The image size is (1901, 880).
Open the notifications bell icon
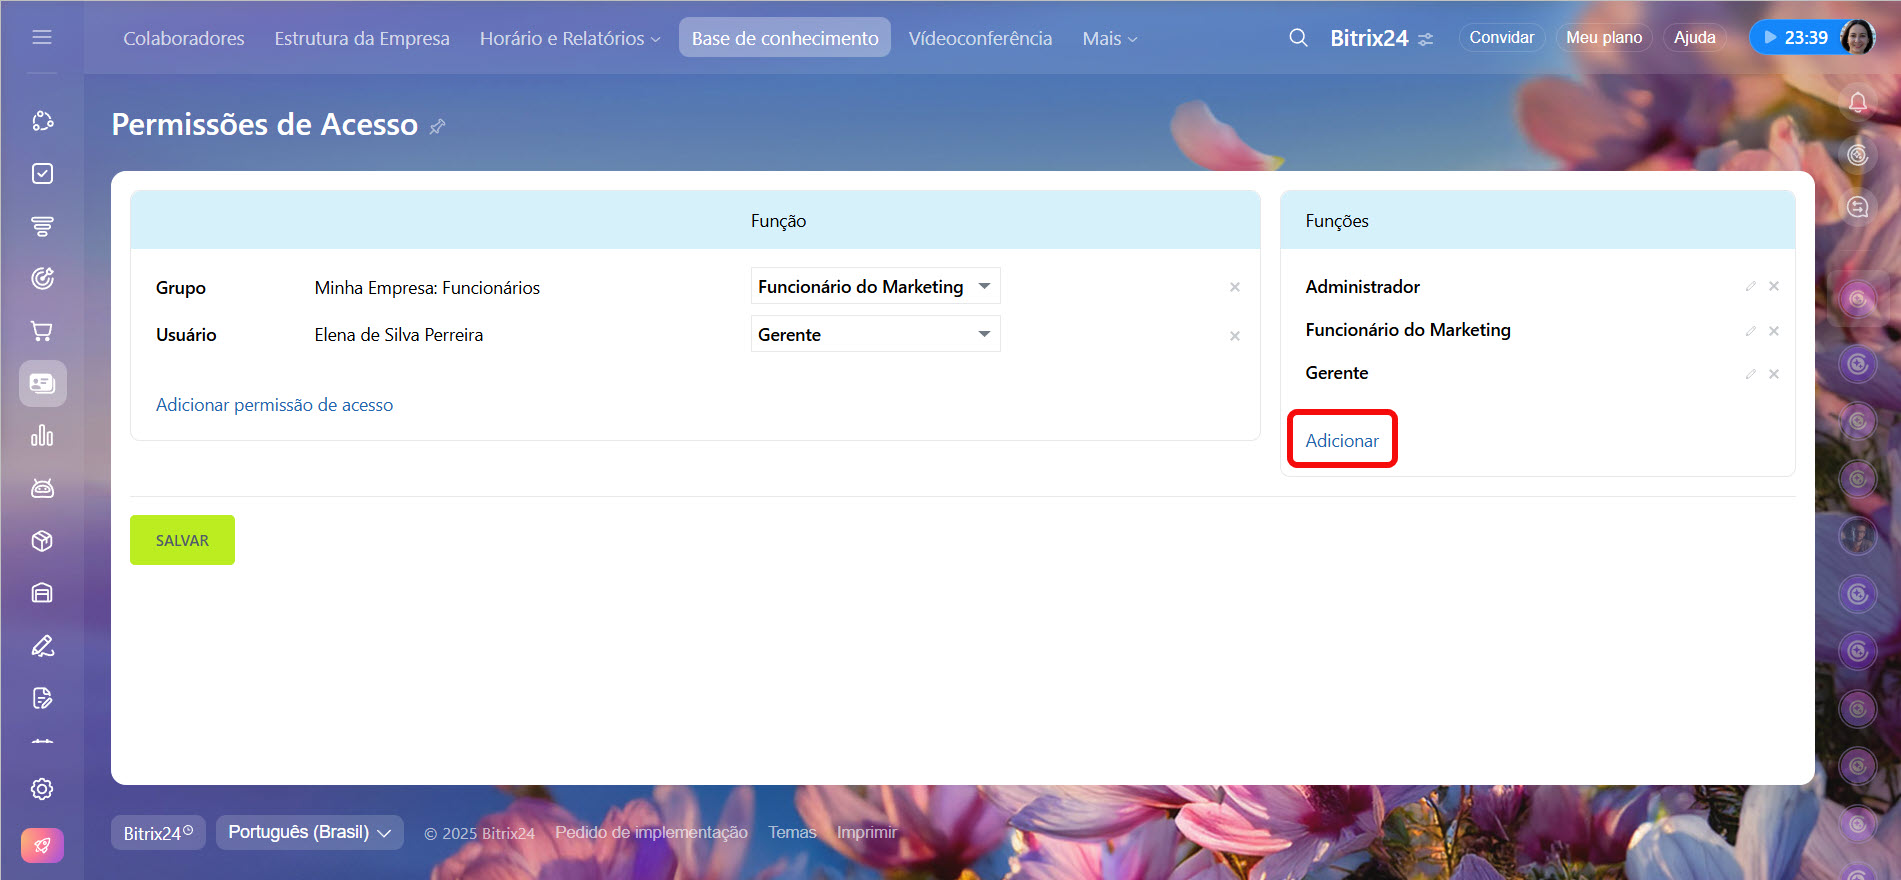pyautogui.click(x=1857, y=102)
